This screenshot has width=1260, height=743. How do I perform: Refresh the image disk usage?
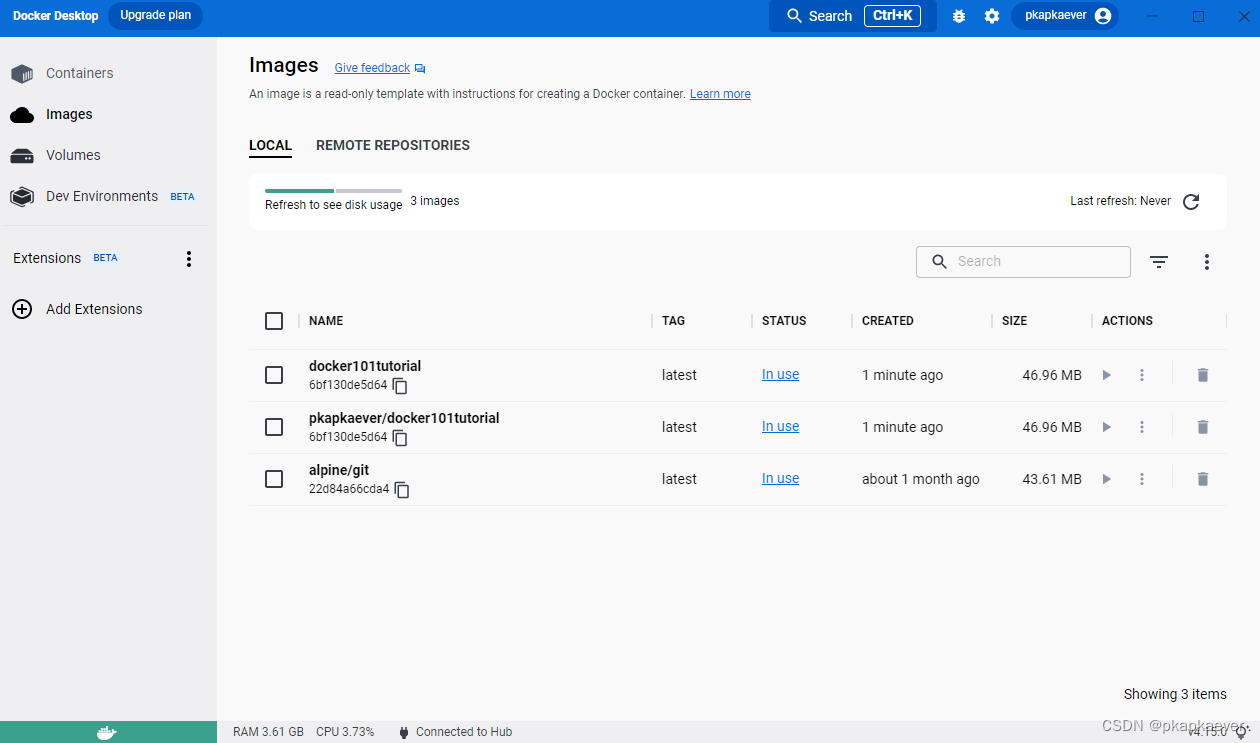[1191, 202]
